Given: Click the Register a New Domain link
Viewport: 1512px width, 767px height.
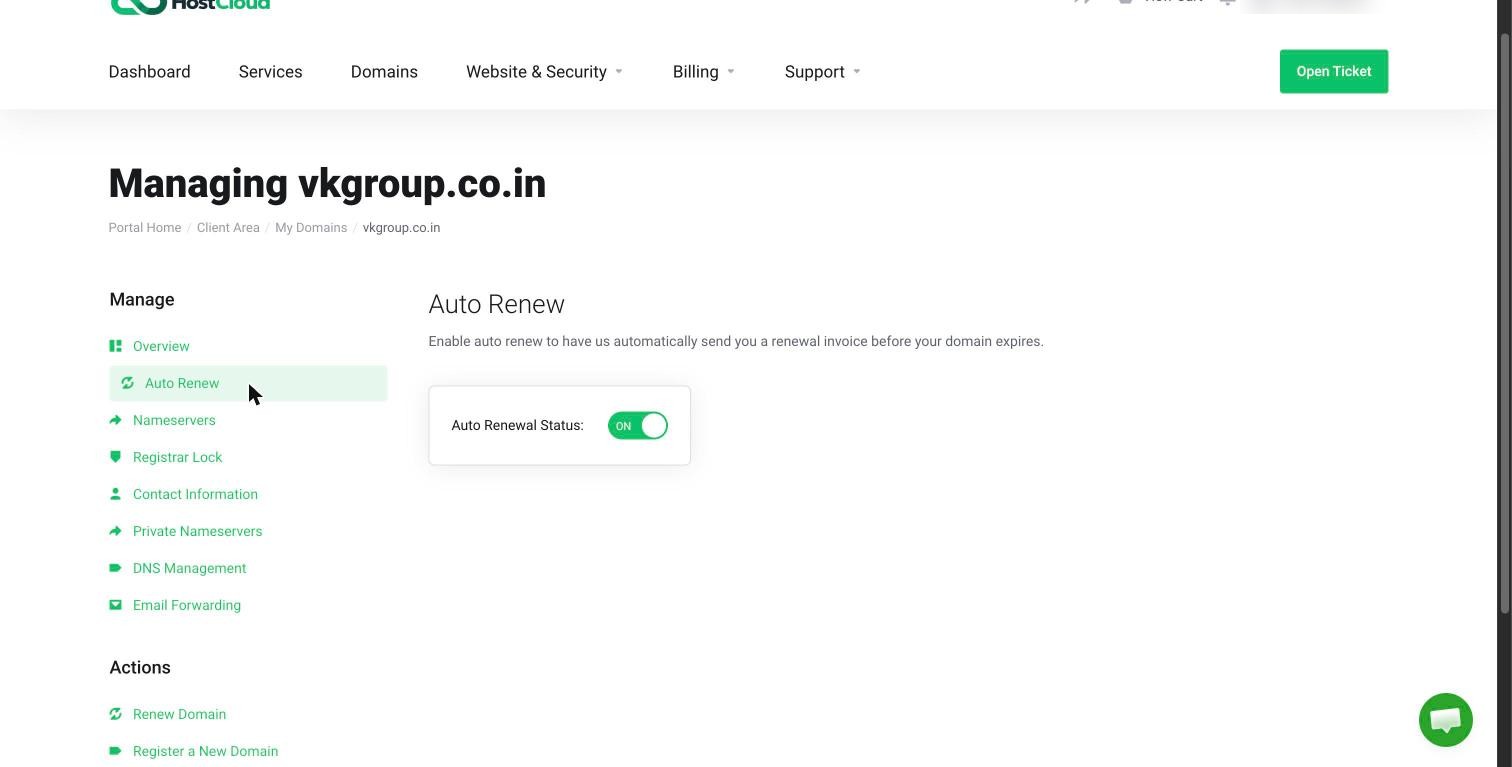Looking at the screenshot, I should [x=206, y=751].
